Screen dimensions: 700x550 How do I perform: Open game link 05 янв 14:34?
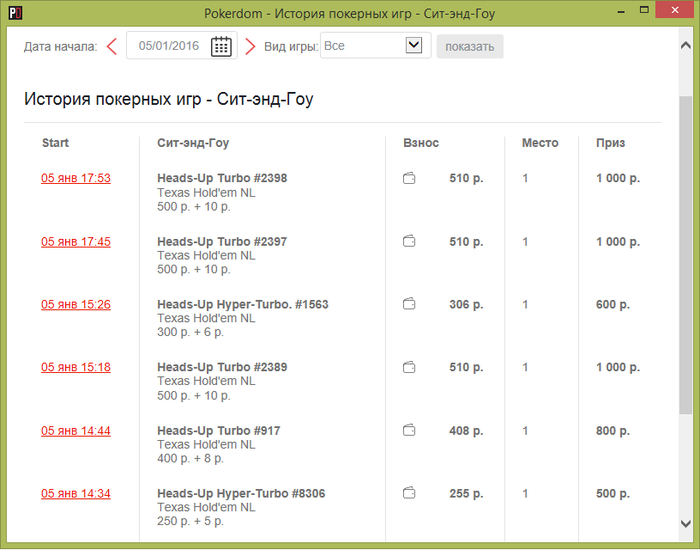[x=76, y=494]
